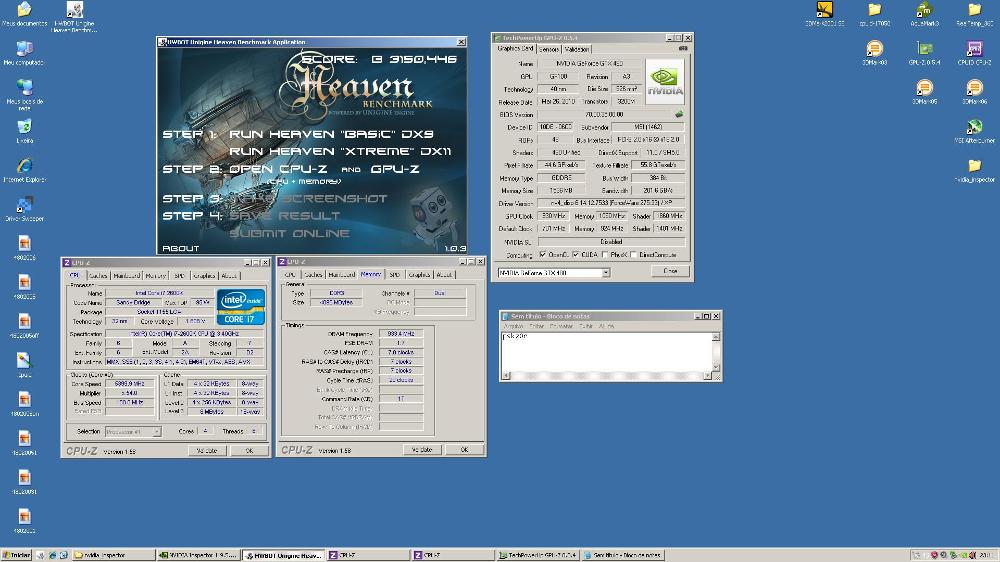Click the Heaven robot mascot image

pyautogui.click(x=433, y=216)
